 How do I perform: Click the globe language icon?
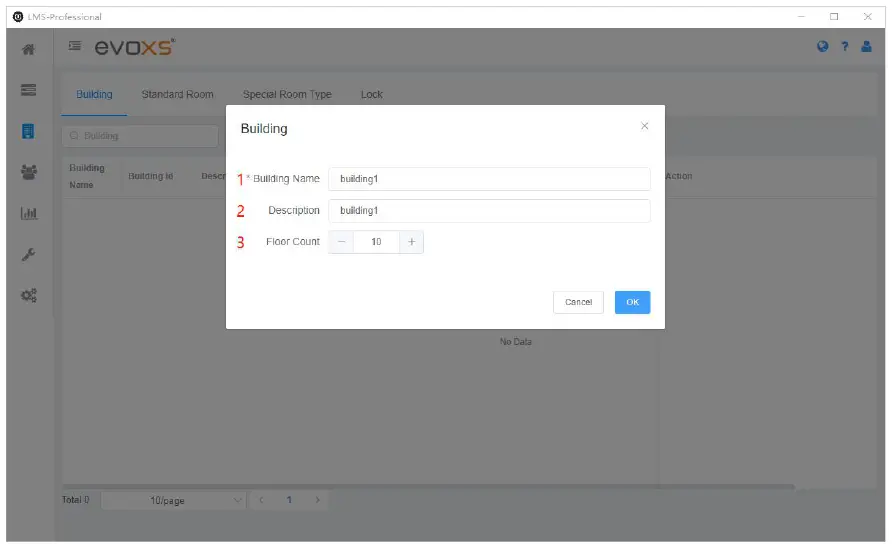pyautogui.click(x=822, y=47)
